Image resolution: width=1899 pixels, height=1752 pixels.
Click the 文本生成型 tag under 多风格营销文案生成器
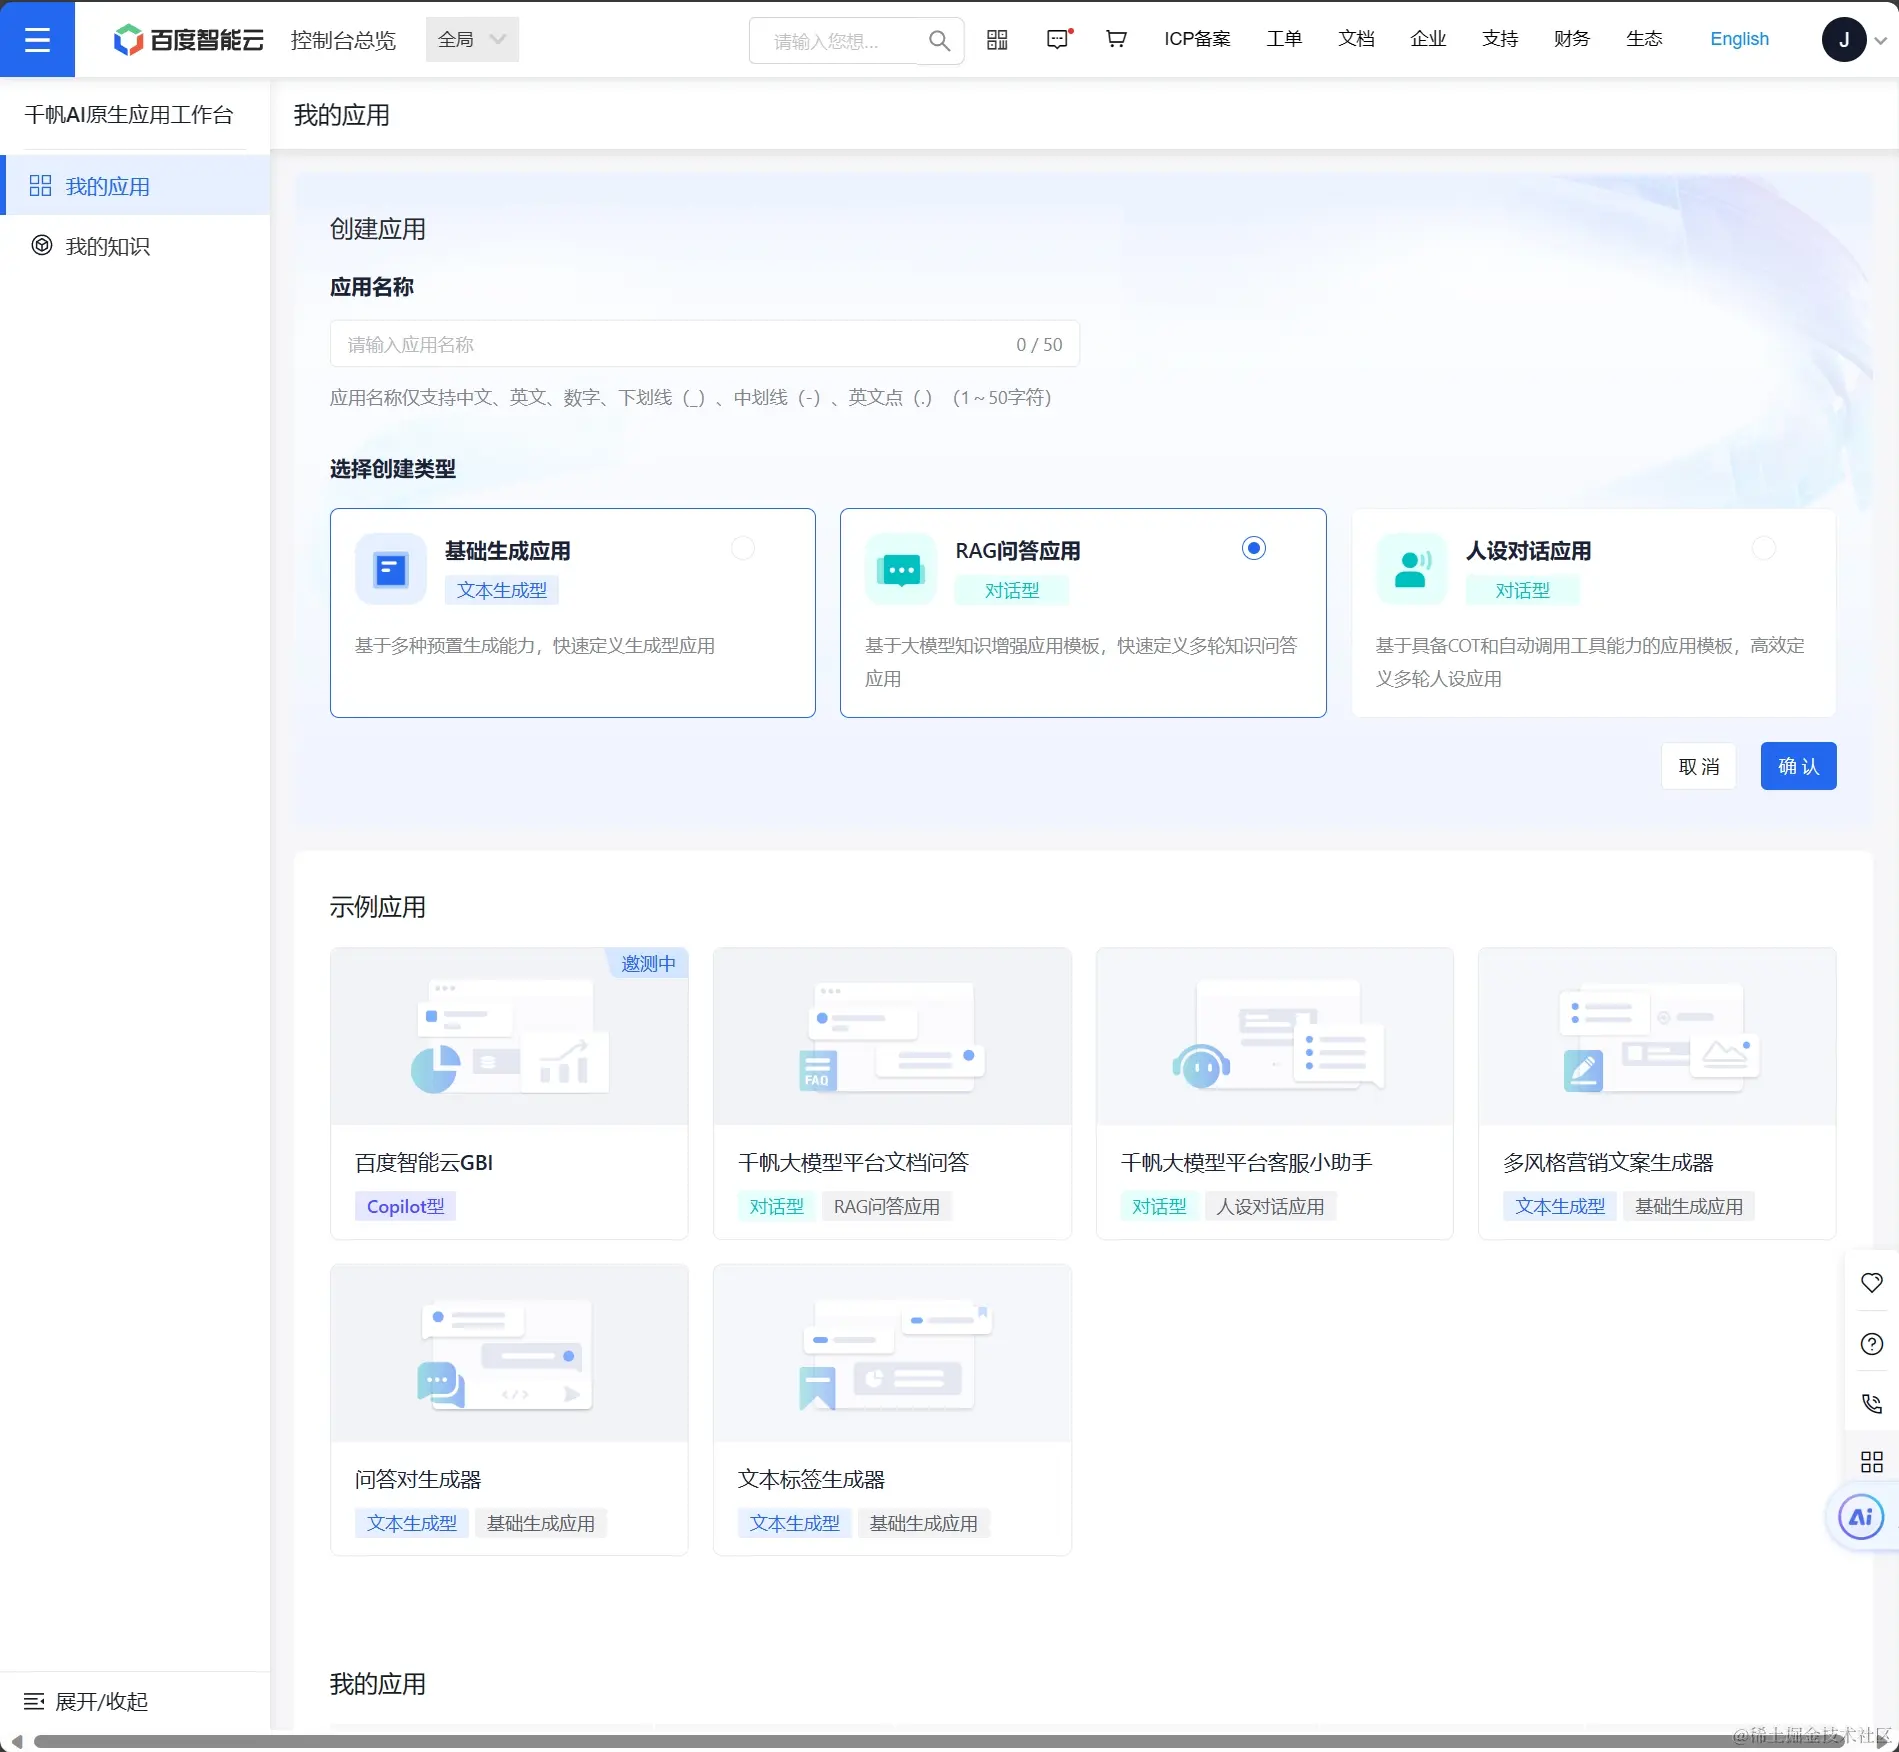click(x=1559, y=1206)
